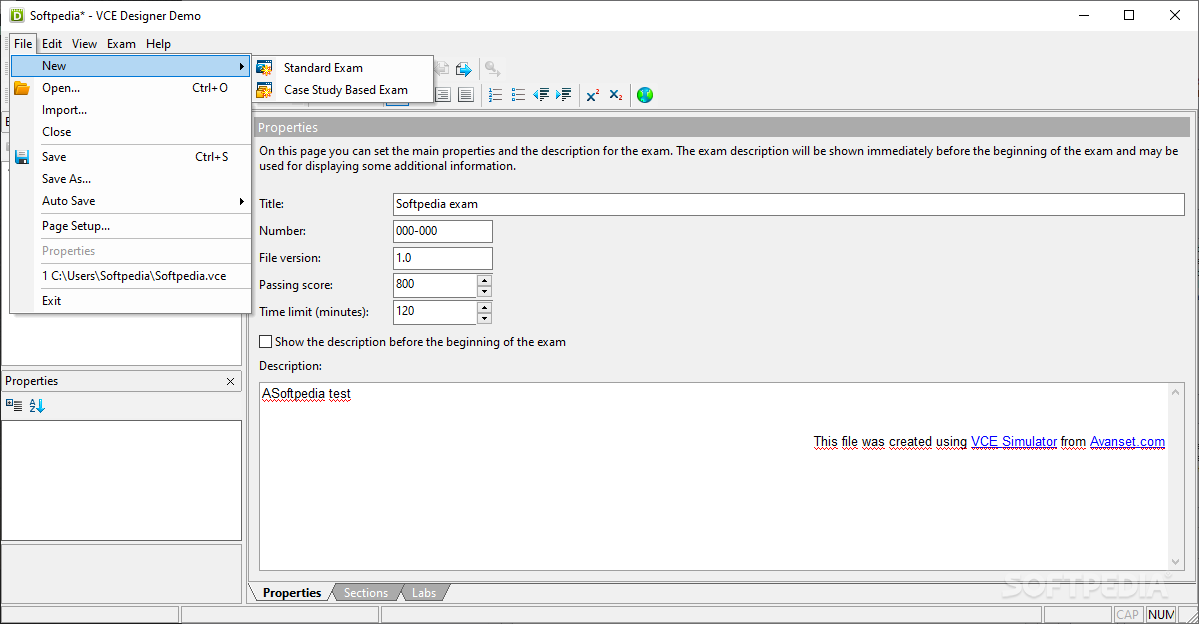Apply justify text alignment
The height and width of the screenshot is (624, 1199).
(466, 95)
